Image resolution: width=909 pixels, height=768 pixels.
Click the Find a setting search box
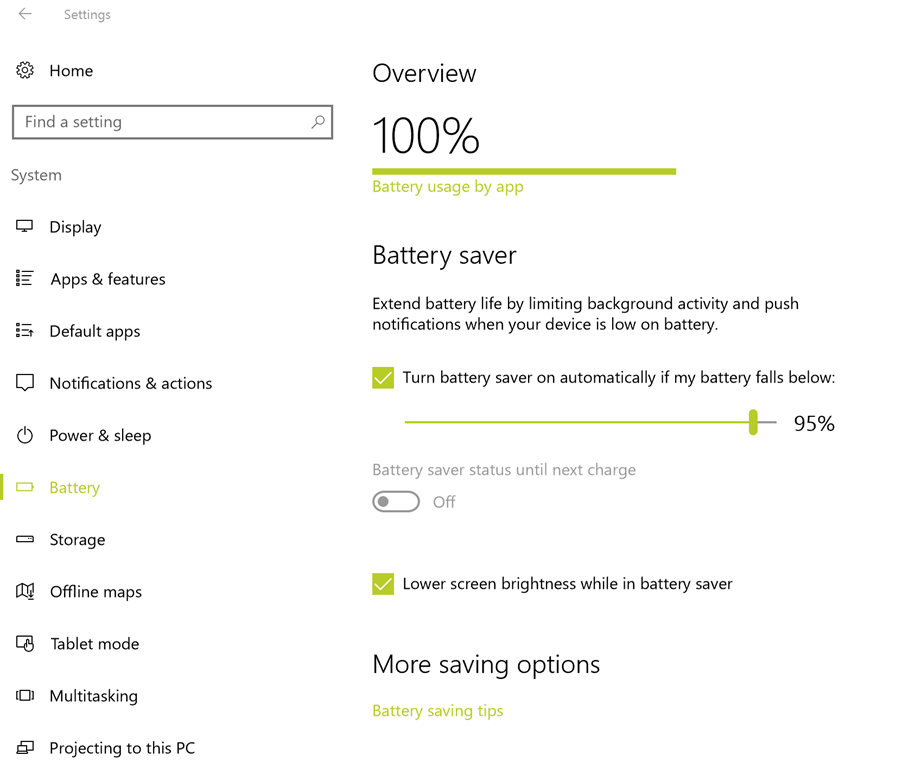pyautogui.click(x=160, y=122)
